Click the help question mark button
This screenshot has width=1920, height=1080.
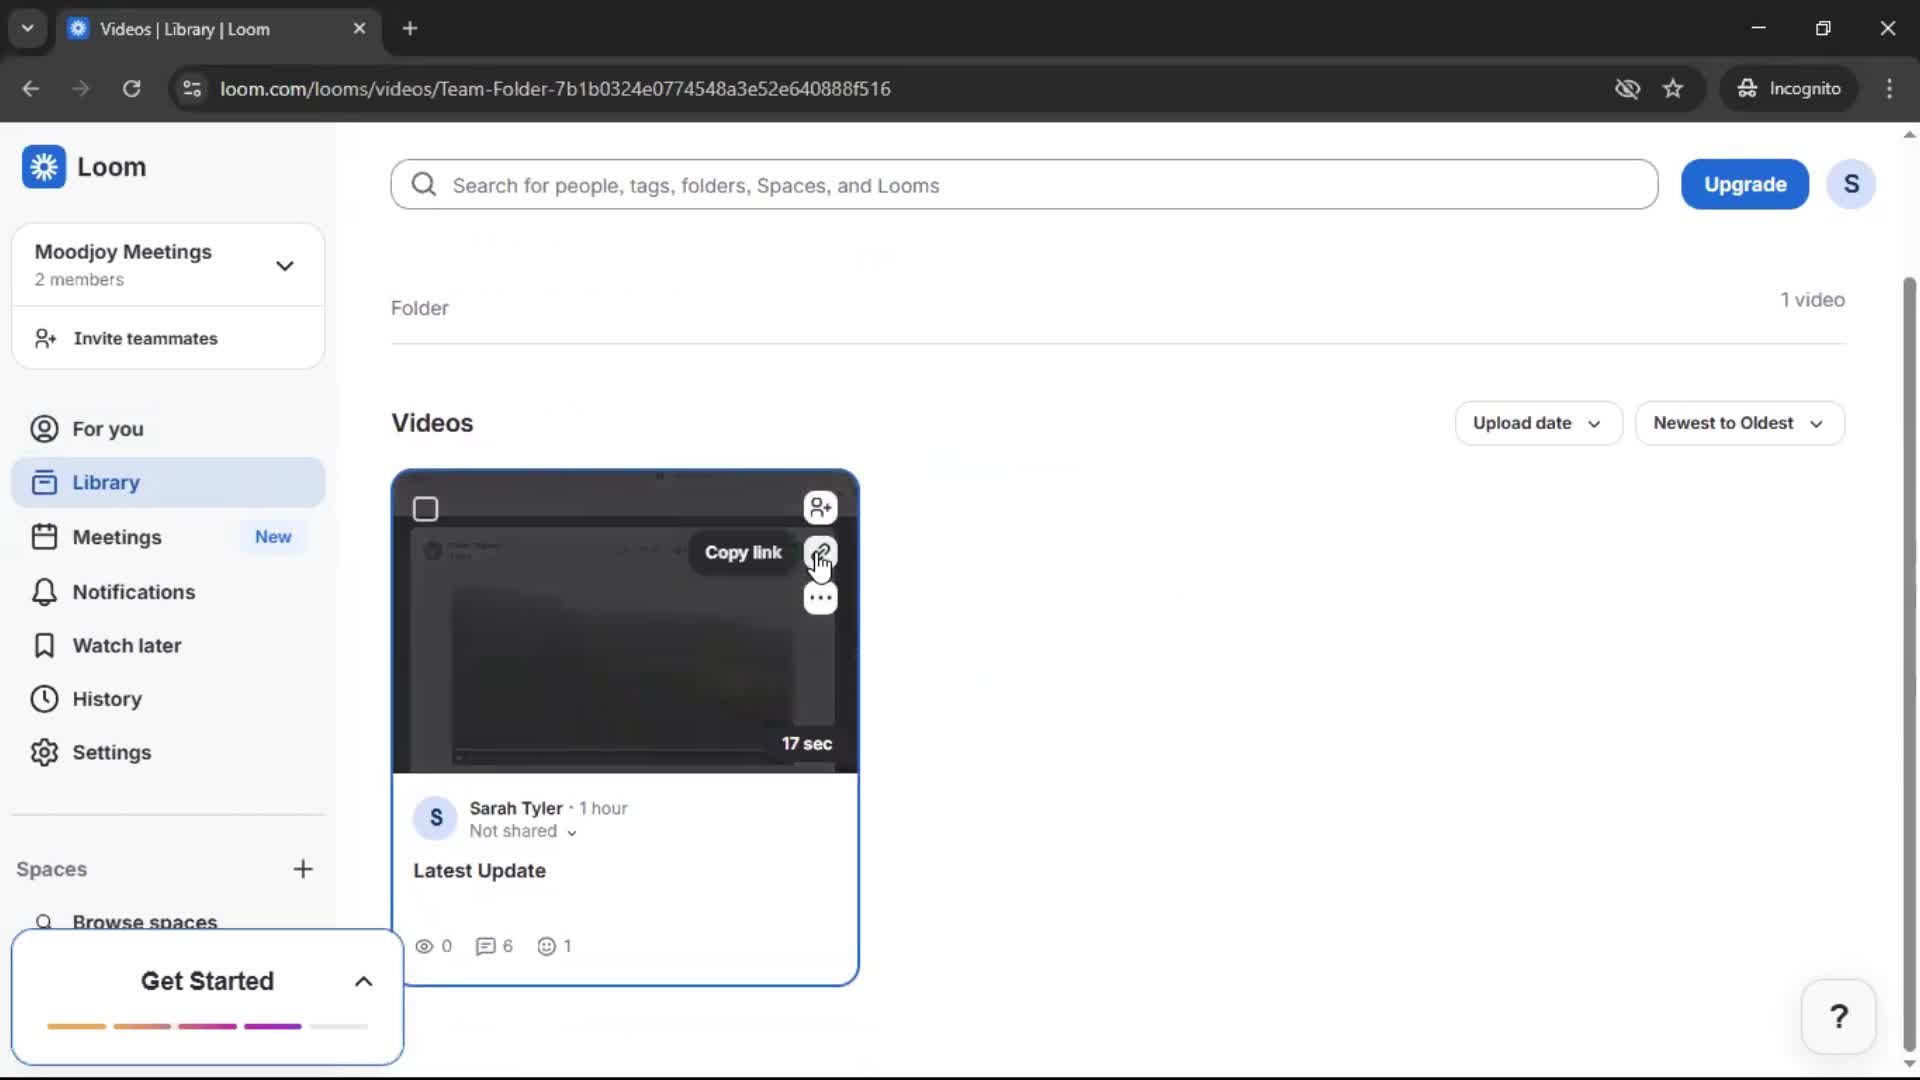point(1839,1016)
